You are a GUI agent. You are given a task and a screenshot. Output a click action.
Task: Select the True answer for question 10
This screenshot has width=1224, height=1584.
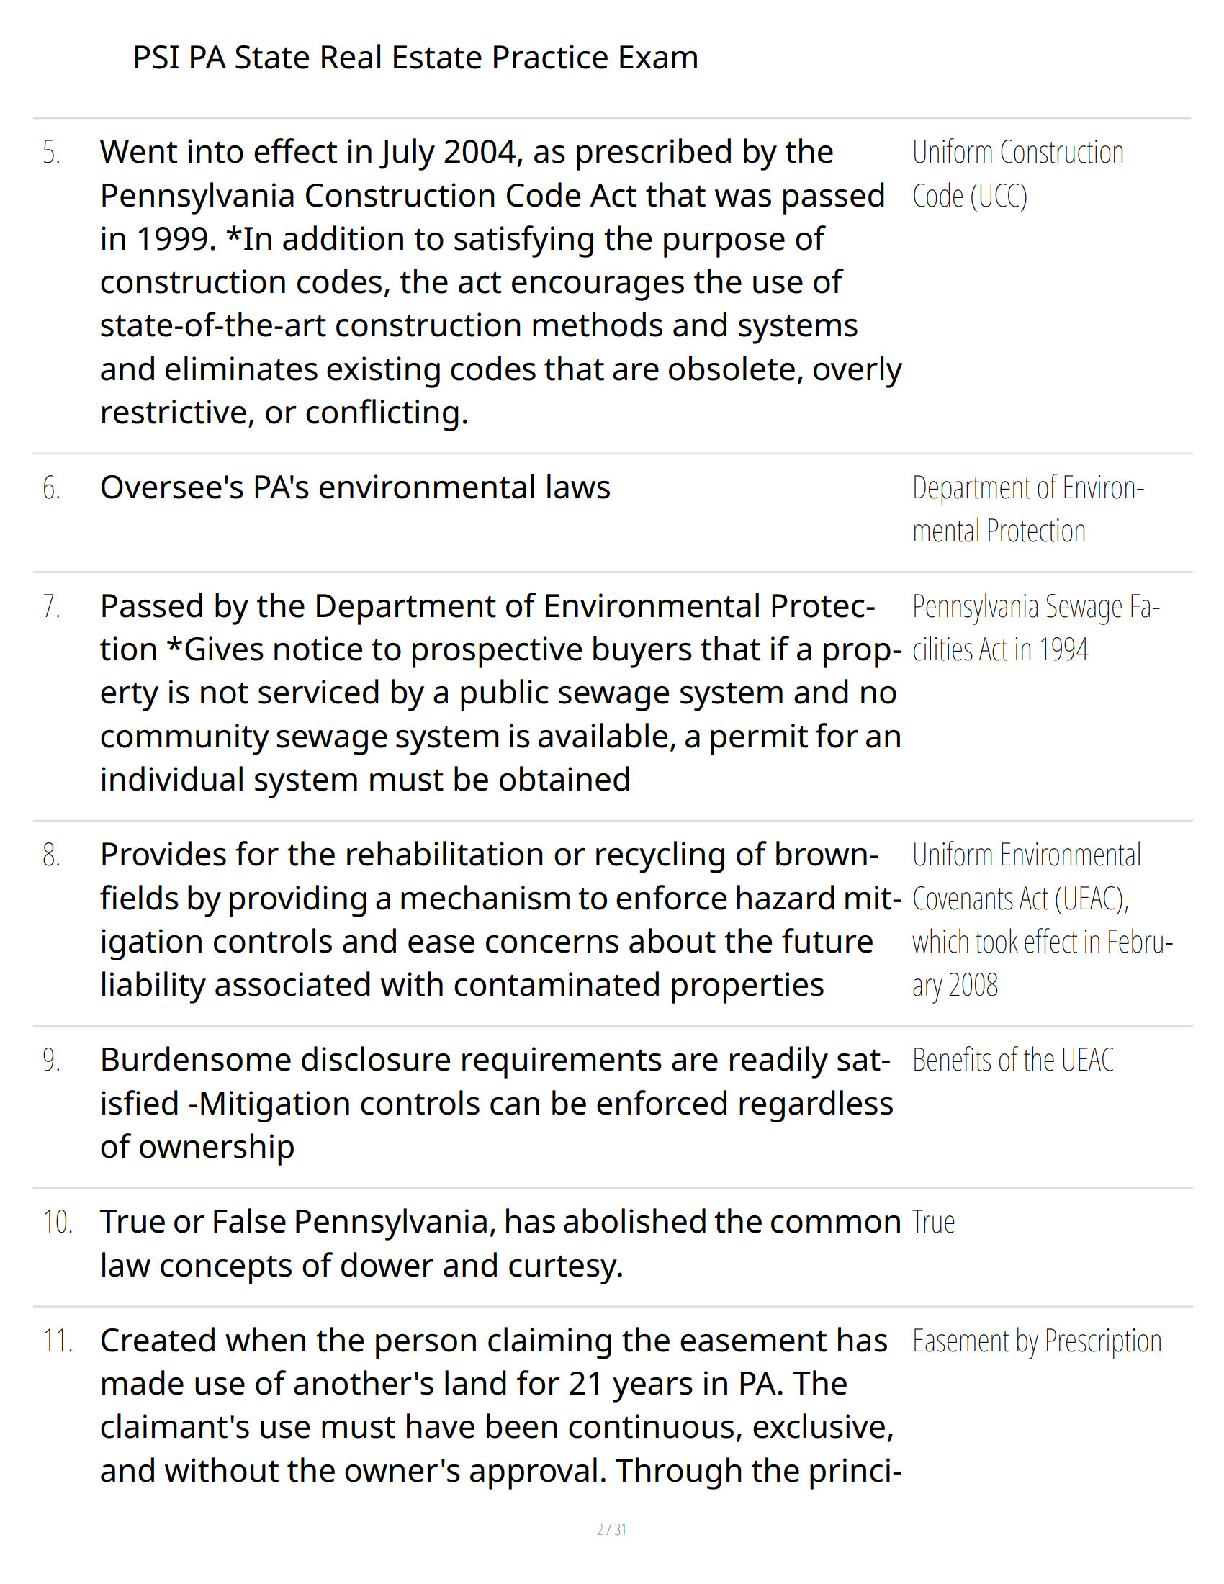[933, 1222]
